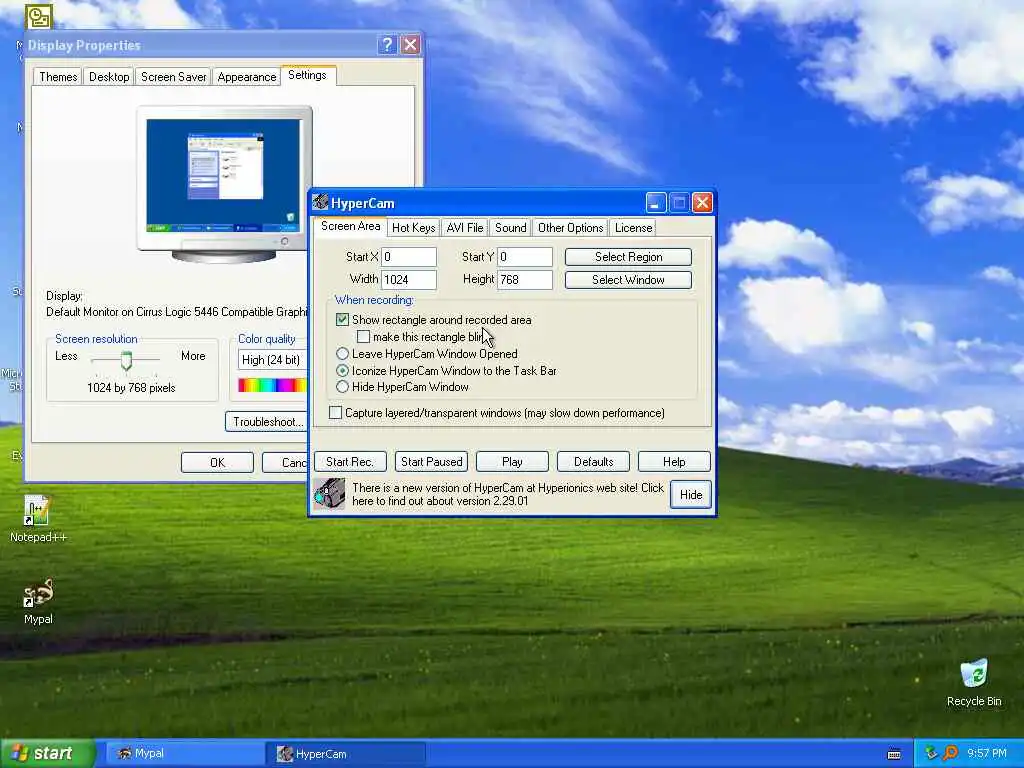Viewport: 1024px width, 768px height.
Task: Select Hide HyperCam Window radio option
Action: tap(342, 387)
